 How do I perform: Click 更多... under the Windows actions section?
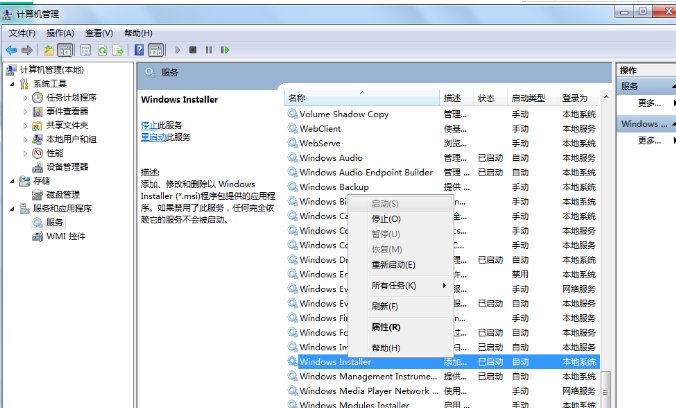[x=649, y=140]
